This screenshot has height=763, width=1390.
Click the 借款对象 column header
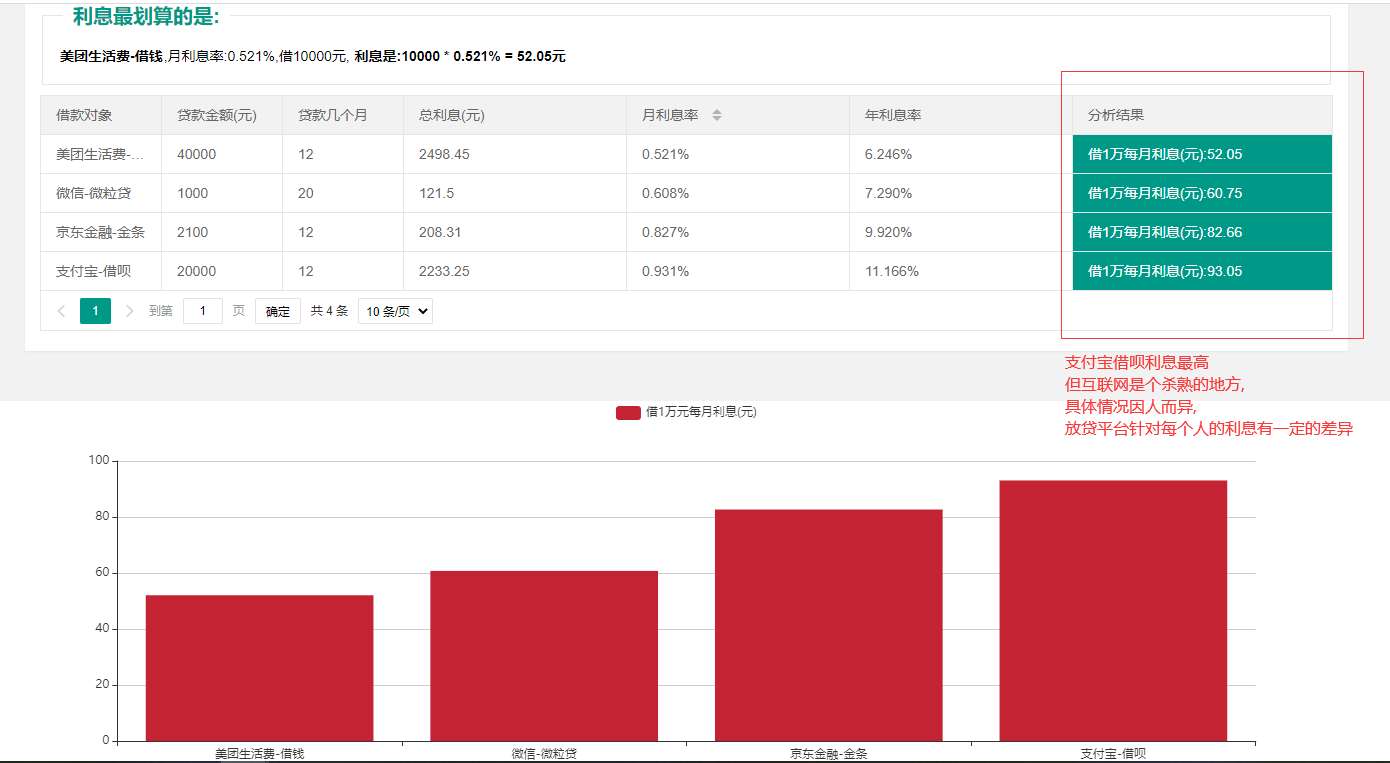coord(101,115)
